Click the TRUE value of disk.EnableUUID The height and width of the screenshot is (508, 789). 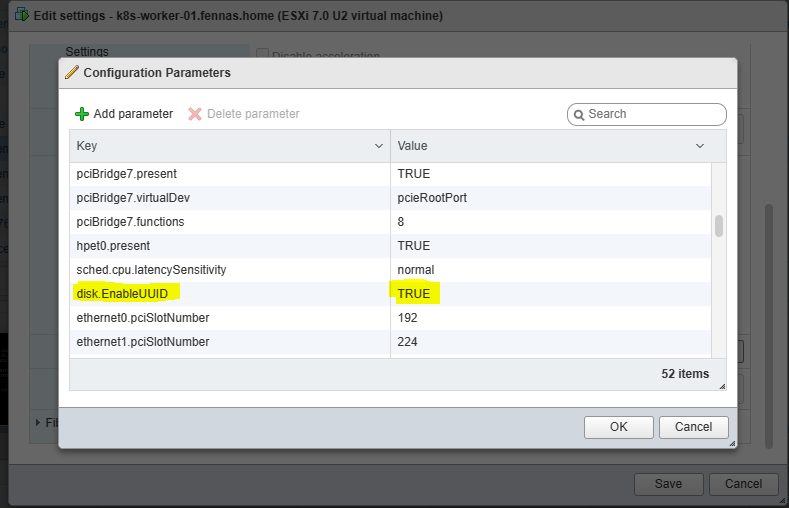point(414,294)
